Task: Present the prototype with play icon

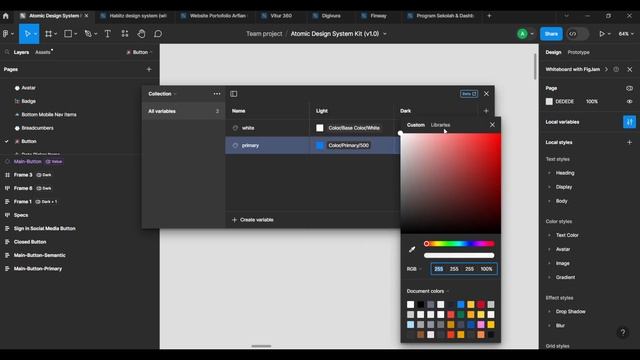Action: coord(602,34)
